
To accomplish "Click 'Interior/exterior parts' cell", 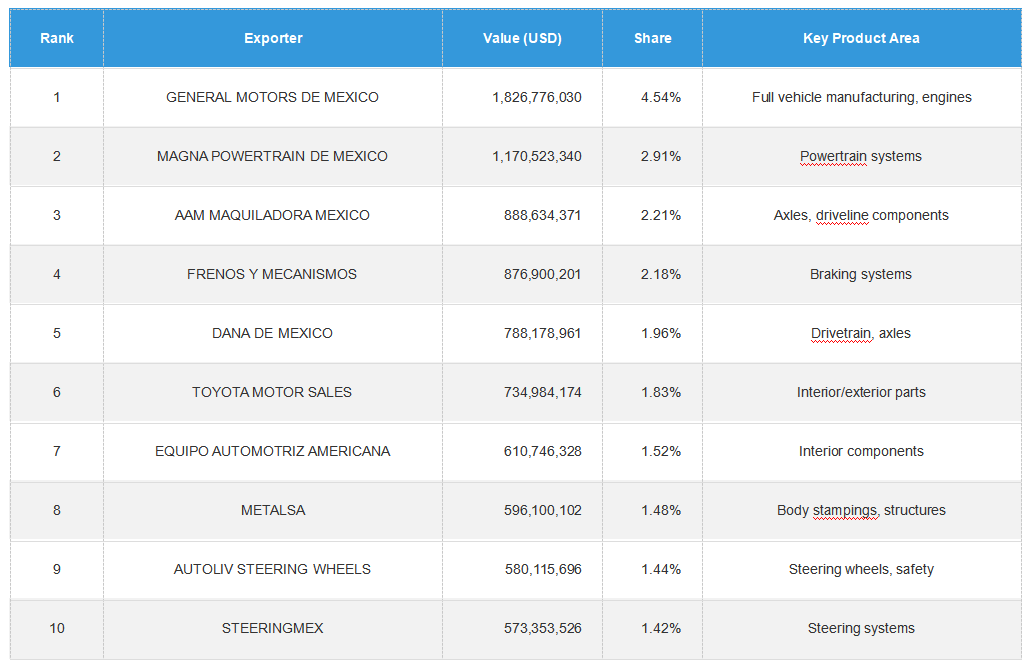I will tap(861, 393).
